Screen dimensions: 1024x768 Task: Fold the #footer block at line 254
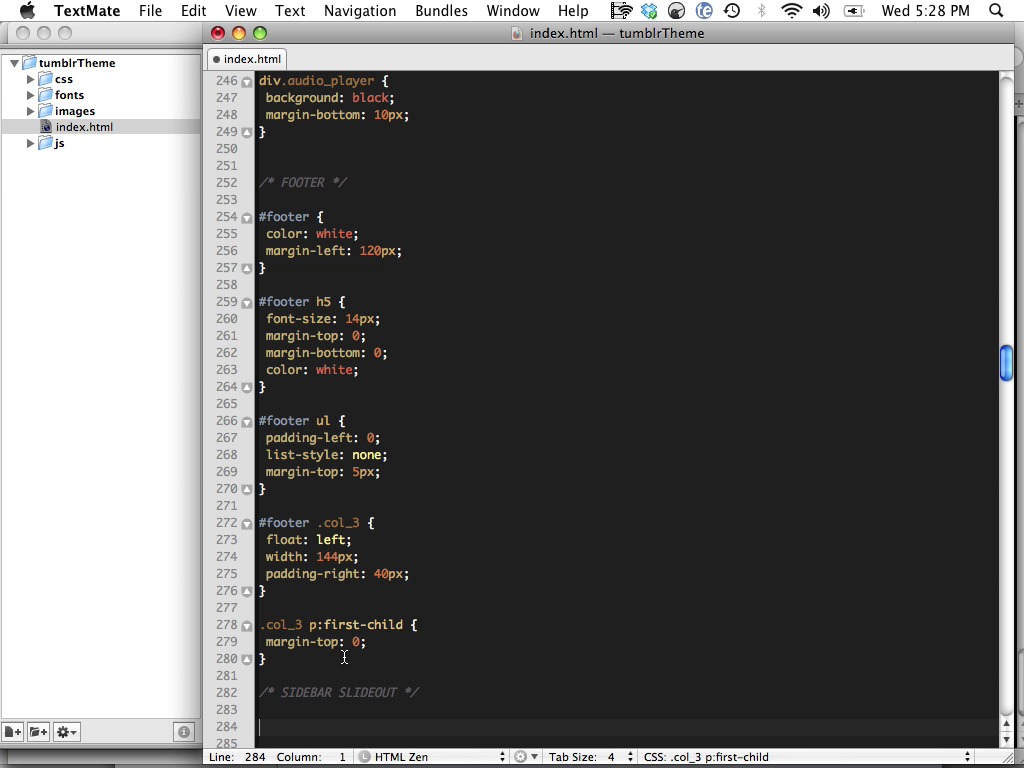click(246, 218)
